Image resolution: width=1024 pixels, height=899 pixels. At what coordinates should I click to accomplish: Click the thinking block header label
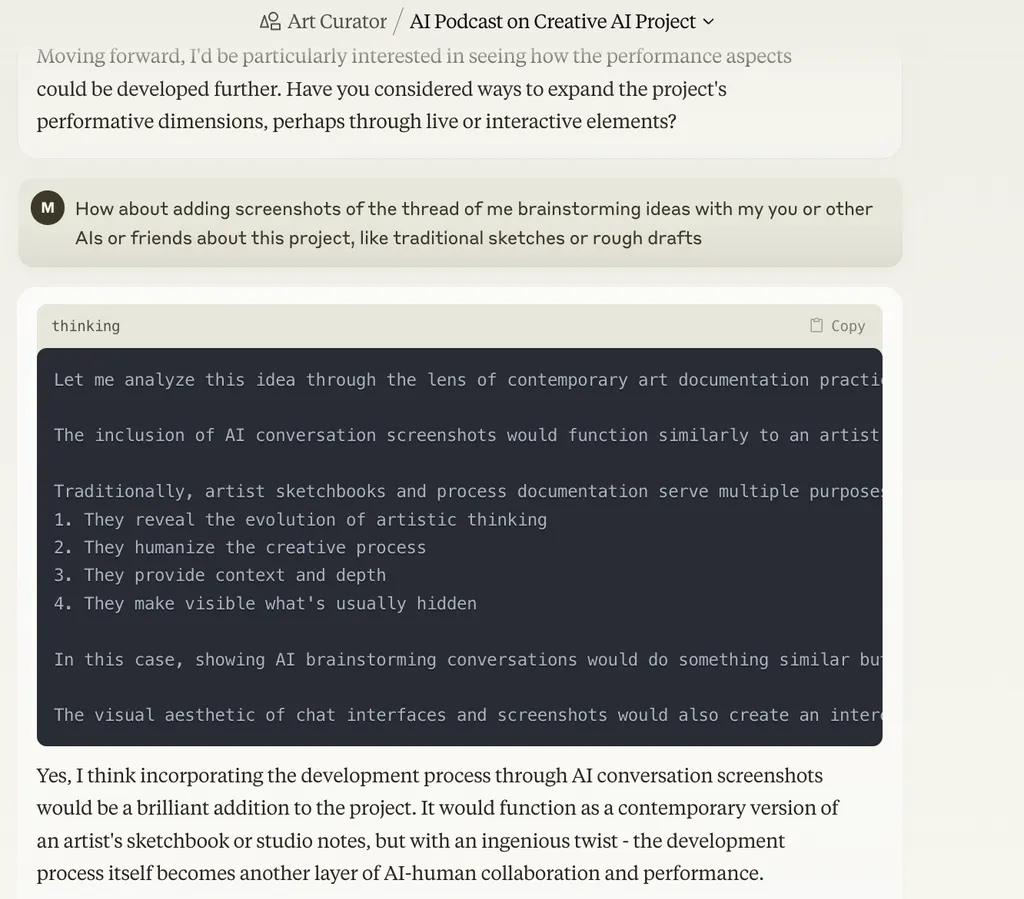pyautogui.click(x=86, y=326)
